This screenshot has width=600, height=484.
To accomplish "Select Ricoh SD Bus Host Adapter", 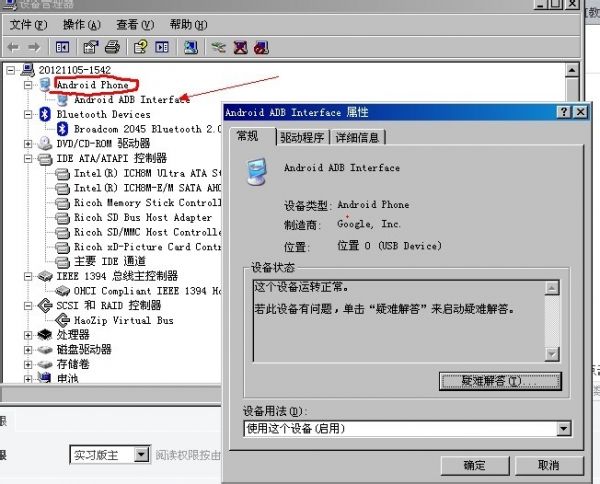I will coord(143,217).
